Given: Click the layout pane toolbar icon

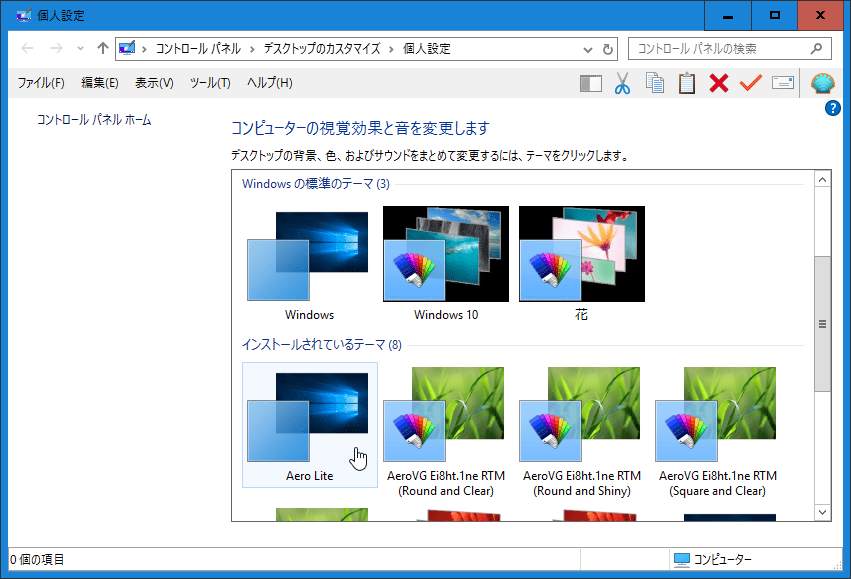Looking at the screenshot, I should (x=590, y=84).
